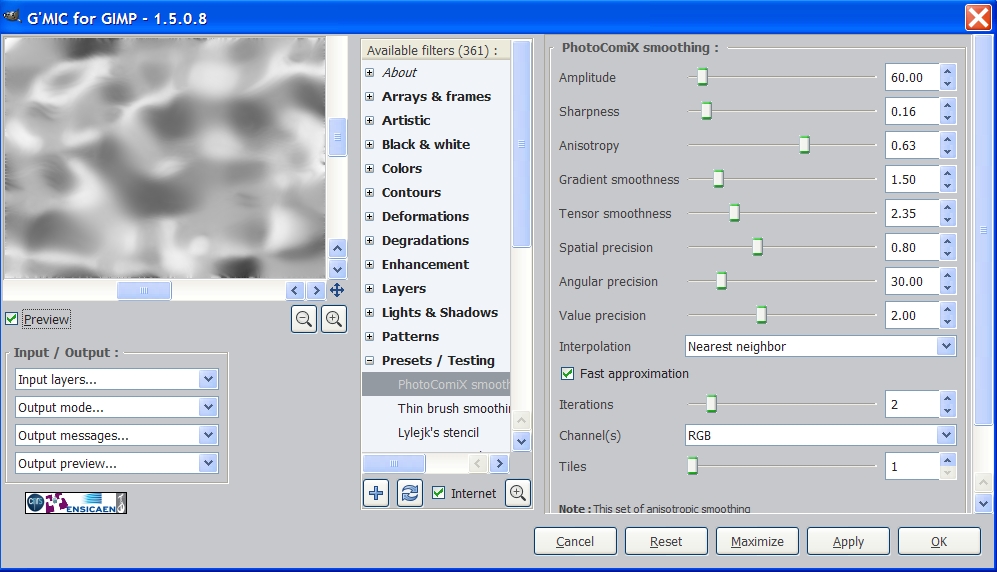Select the Lights & Shadows category
This screenshot has width=997, height=572.
click(440, 313)
